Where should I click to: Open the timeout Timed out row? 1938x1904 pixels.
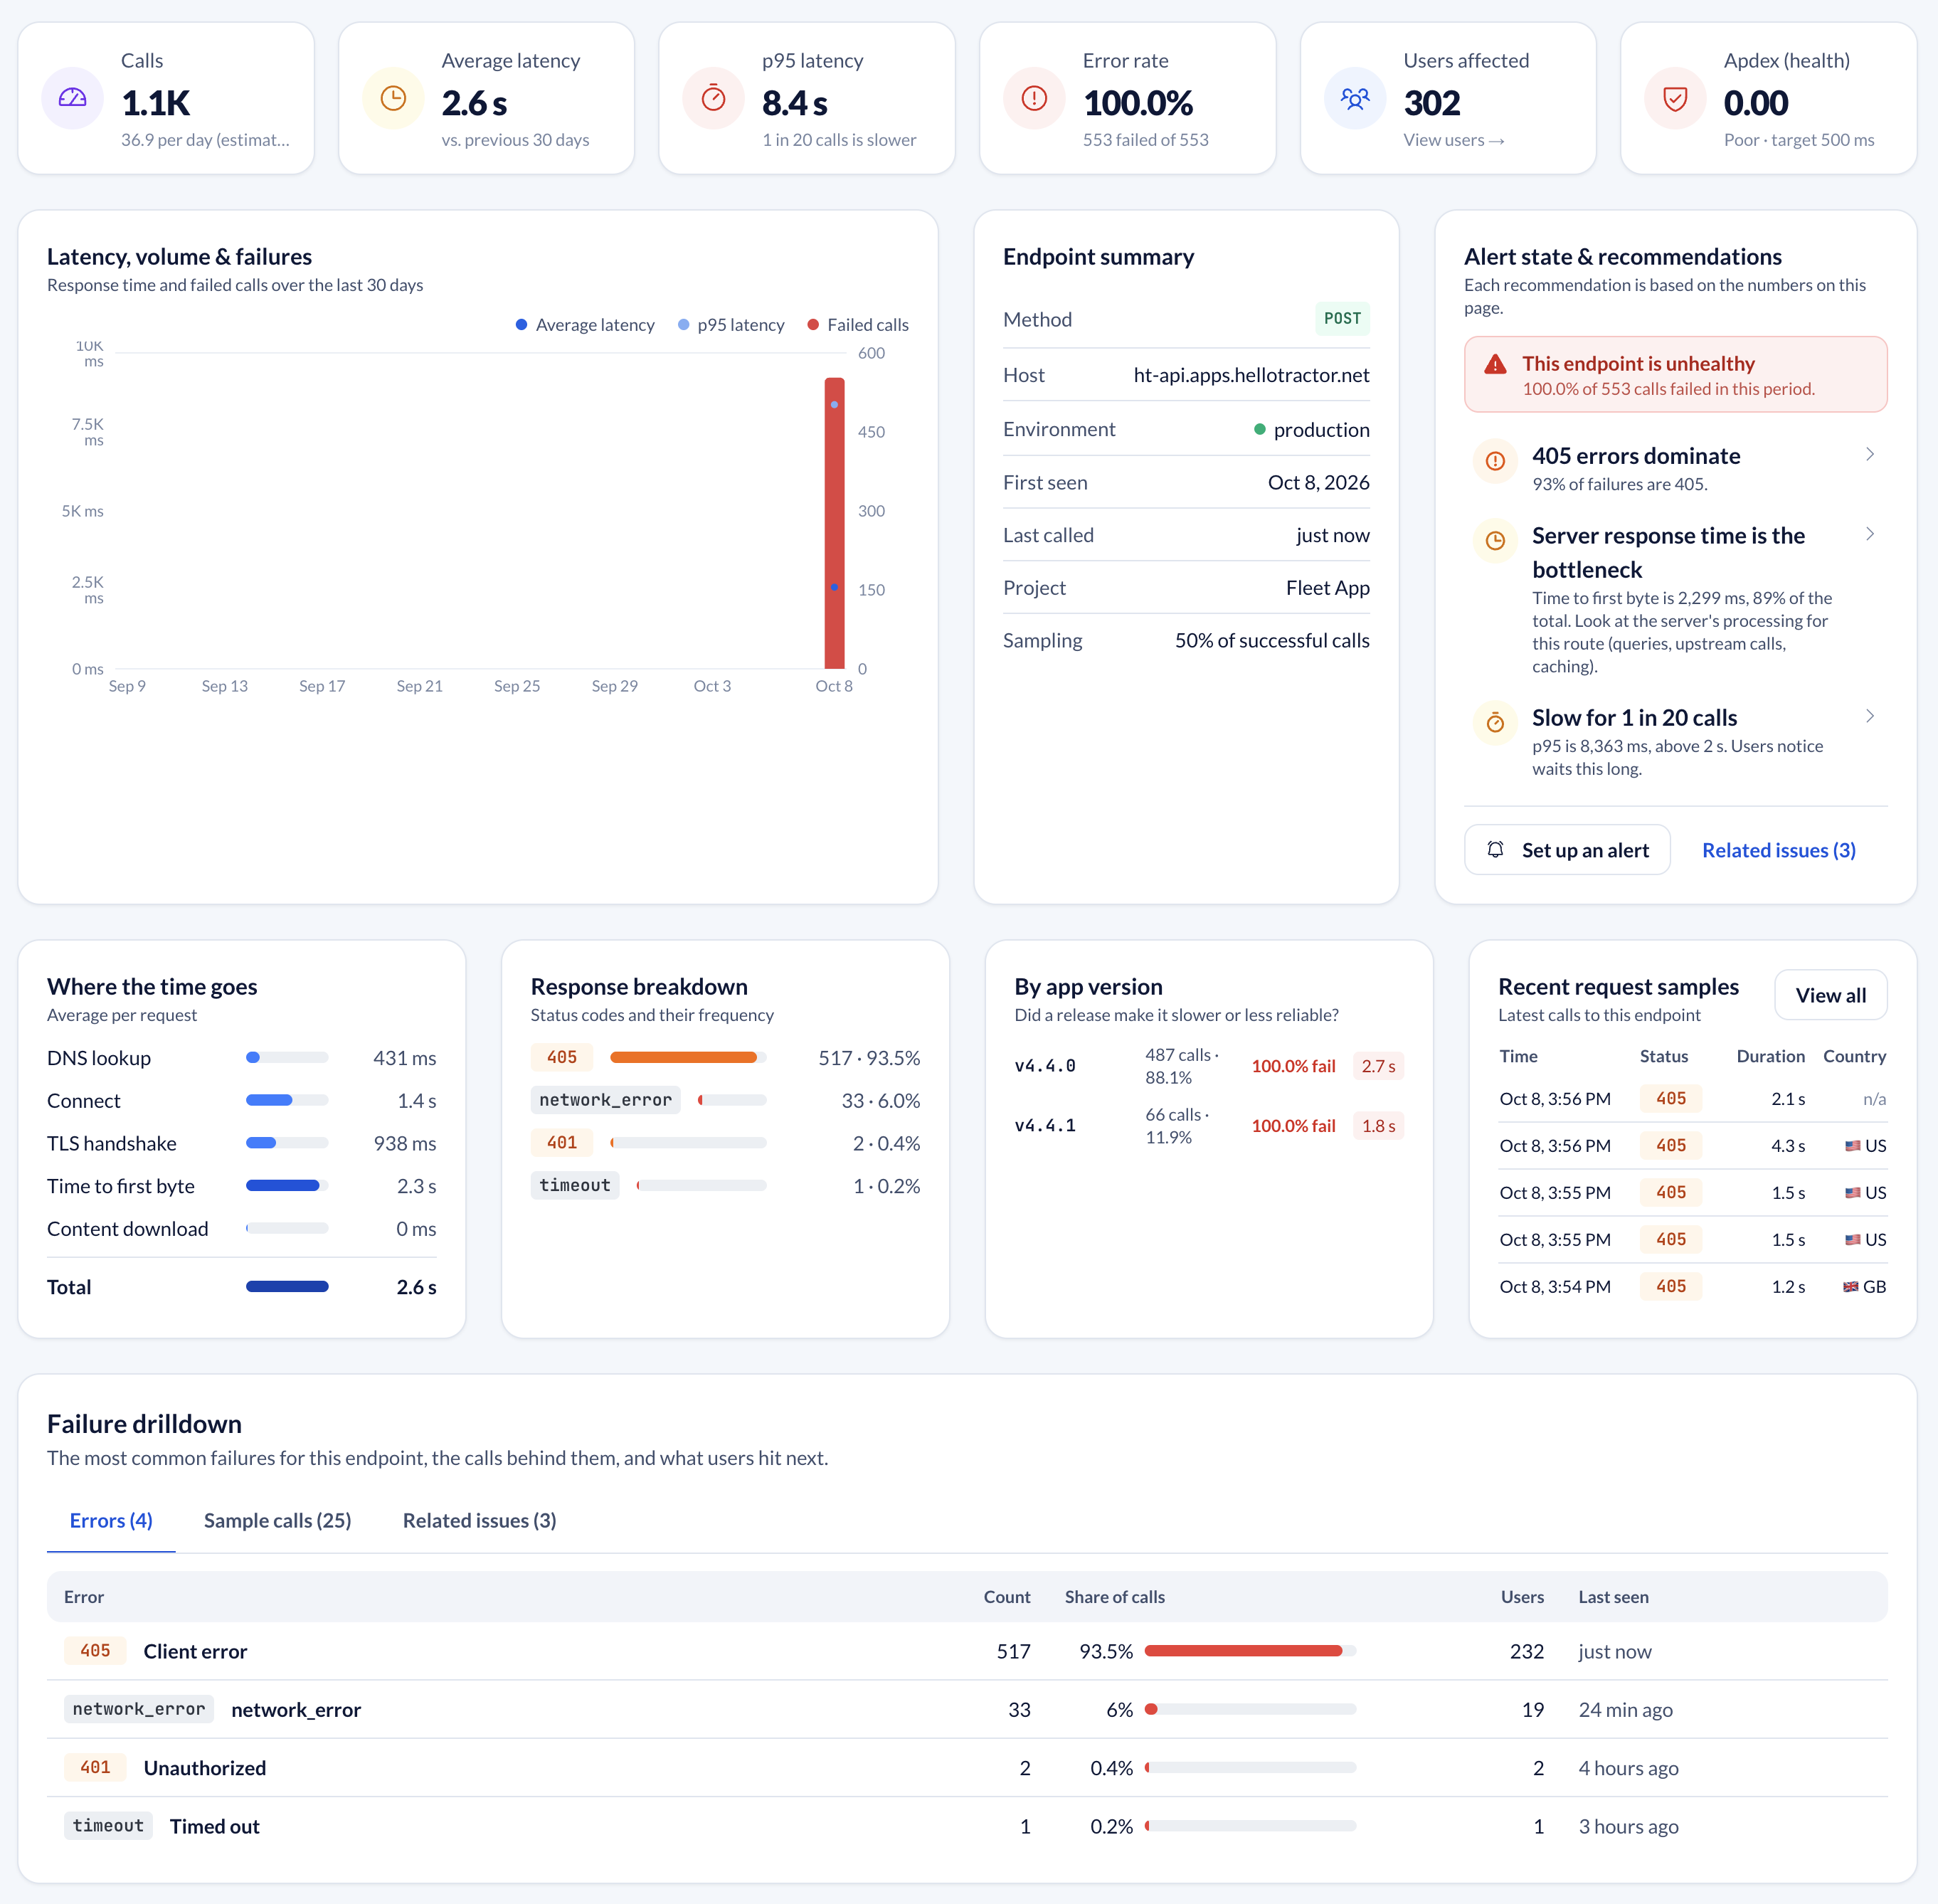967,1826
